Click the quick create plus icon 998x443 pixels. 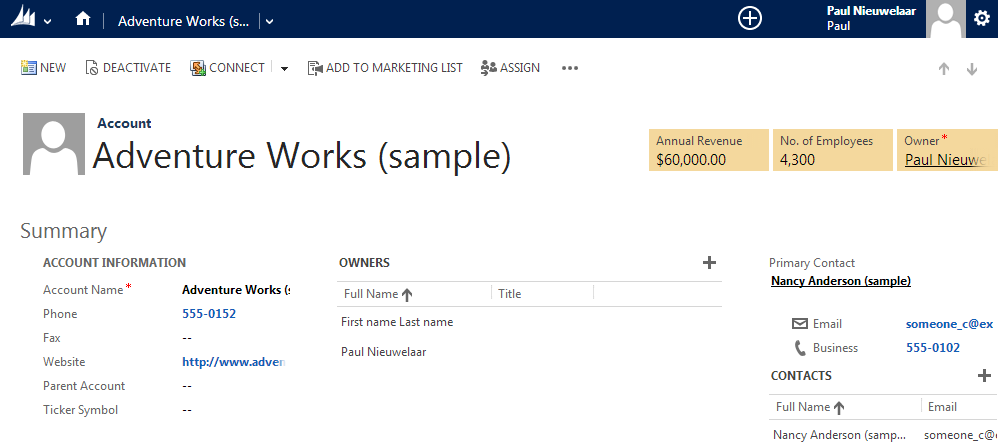749,19
